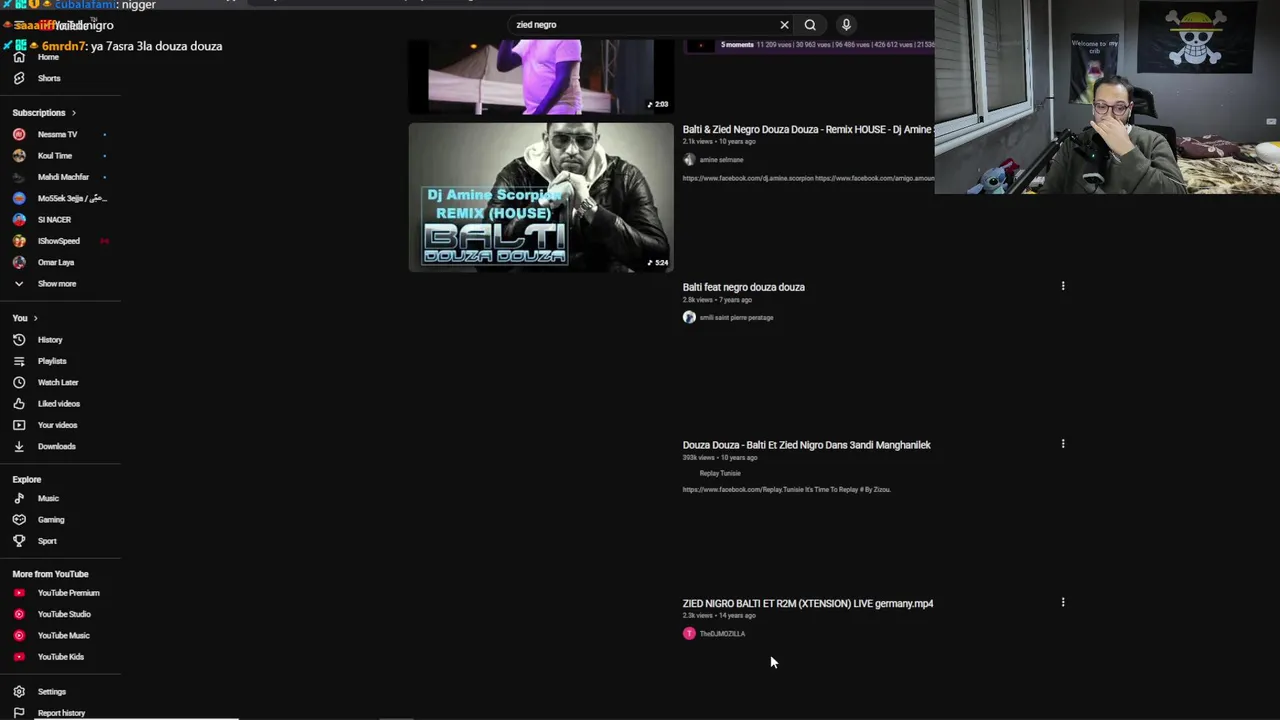Expand the Subscriptions section chevron
This screenshot has height=720, width=1280.
click(73, 113)
